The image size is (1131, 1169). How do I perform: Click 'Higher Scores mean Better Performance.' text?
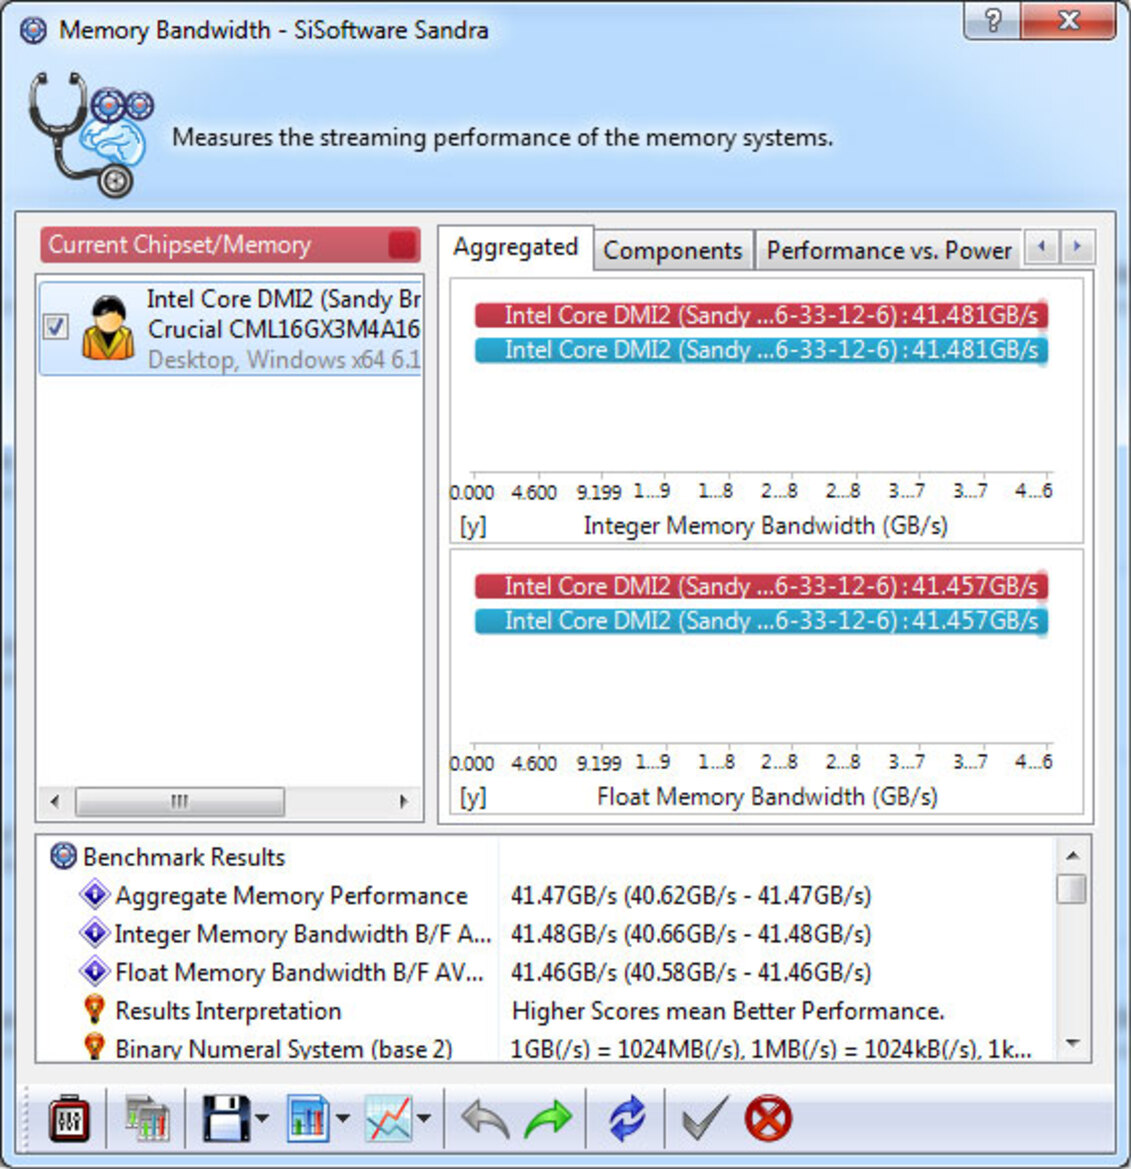pyautogui.click(x=728, y=1012)
